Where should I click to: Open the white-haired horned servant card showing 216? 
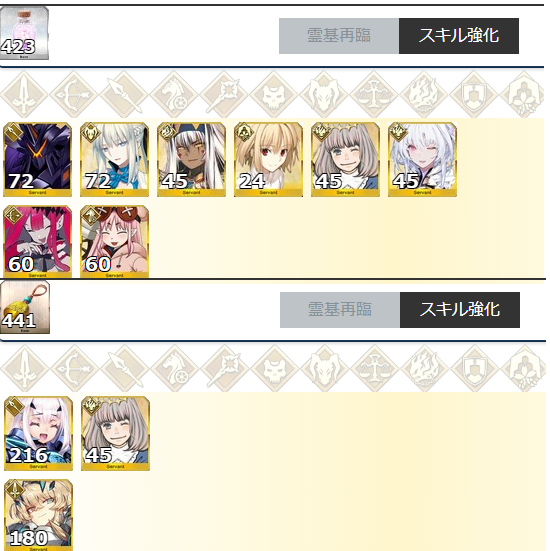38,433
